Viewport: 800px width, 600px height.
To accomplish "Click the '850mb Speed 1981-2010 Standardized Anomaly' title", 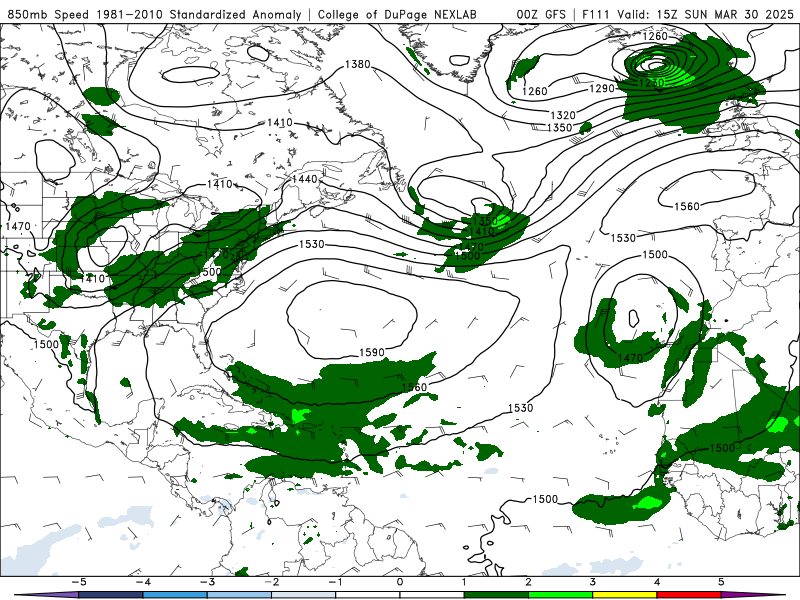I will pos(154,14).
